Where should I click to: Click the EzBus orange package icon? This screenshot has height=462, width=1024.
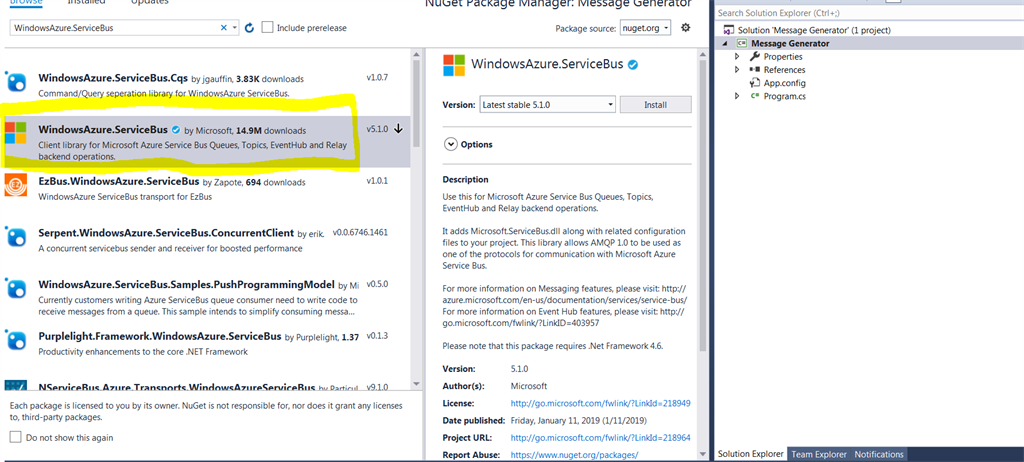16,185
